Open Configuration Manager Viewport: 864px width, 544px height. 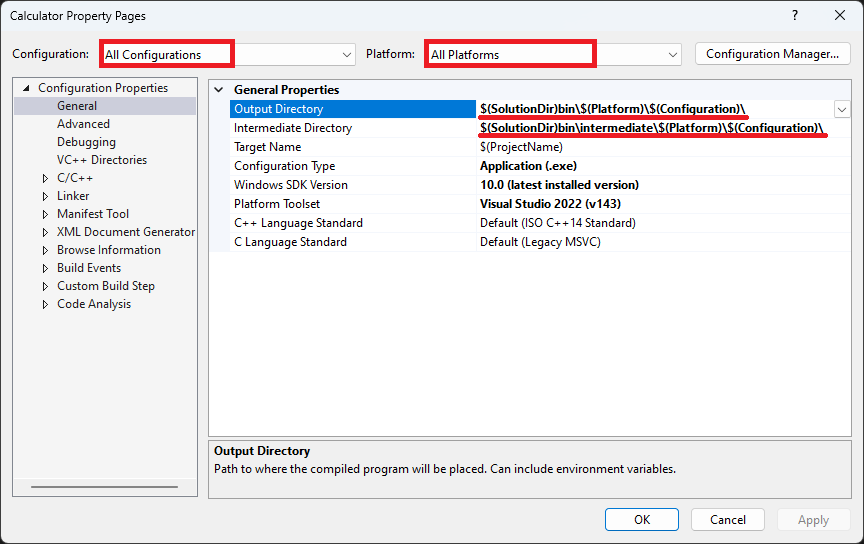click(773, 54)
